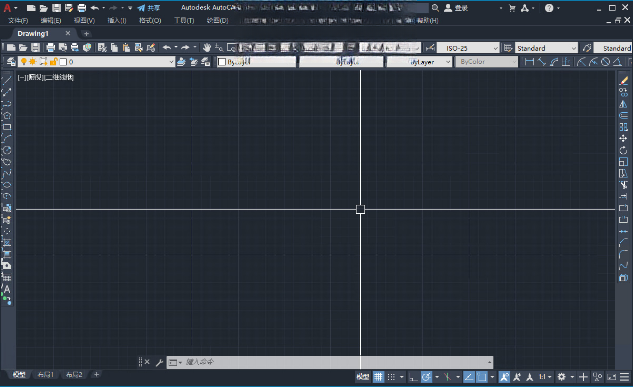Select the Line tool in the draw toolbar
This screenshot has height=387, width=633.
click(x=7, y=80)
